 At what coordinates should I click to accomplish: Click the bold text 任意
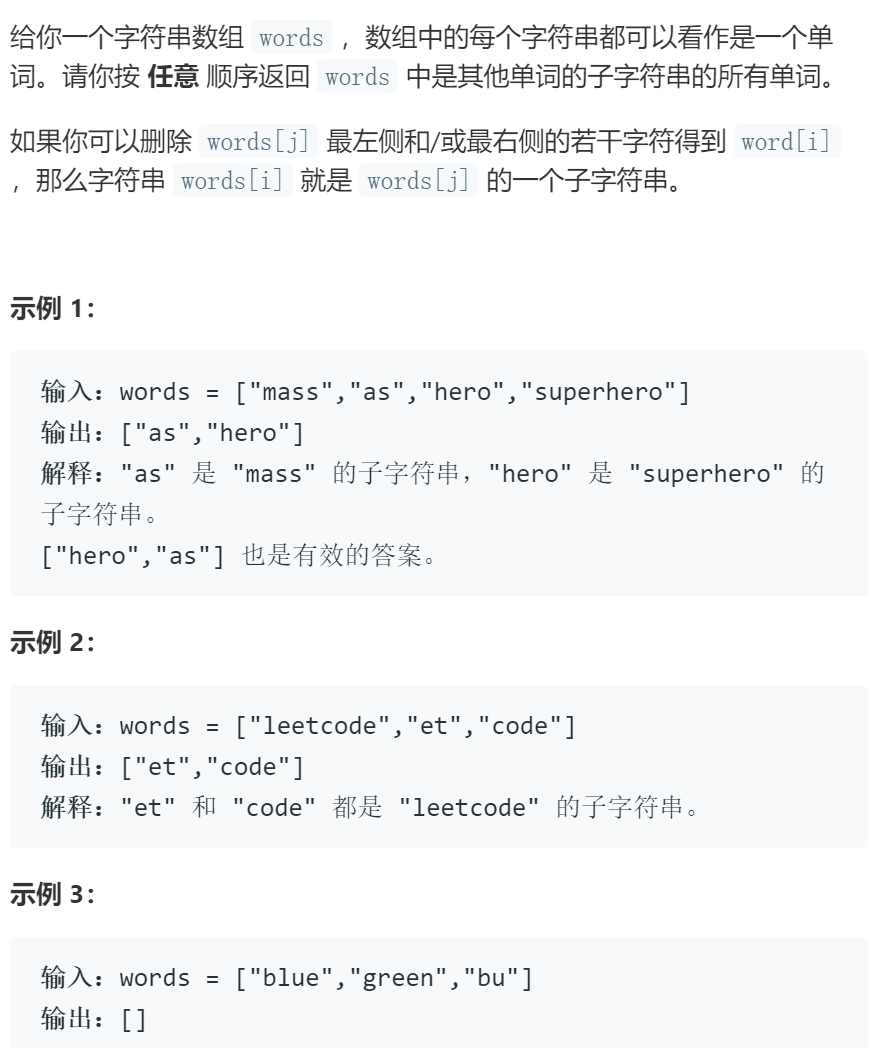[x=173, y=76]
